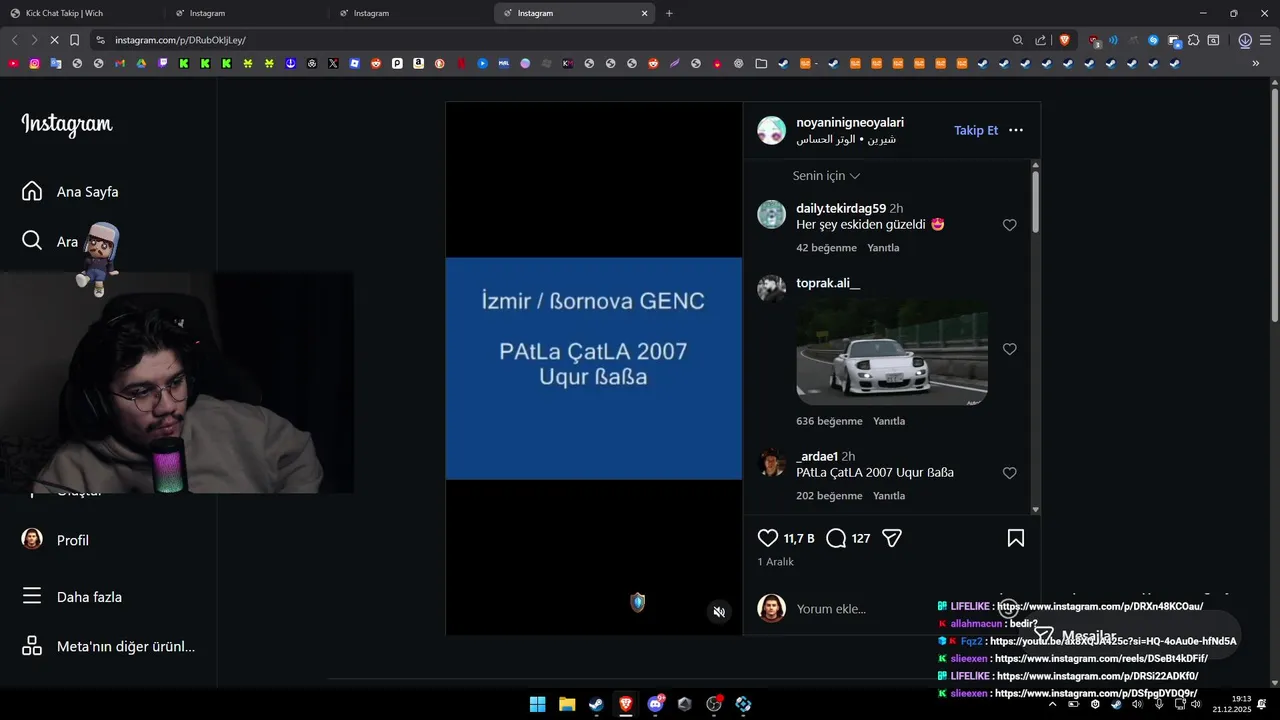Click the instagram.com address bar
The width and height of the screenshot is (1280, 720).
click(550, 40)
